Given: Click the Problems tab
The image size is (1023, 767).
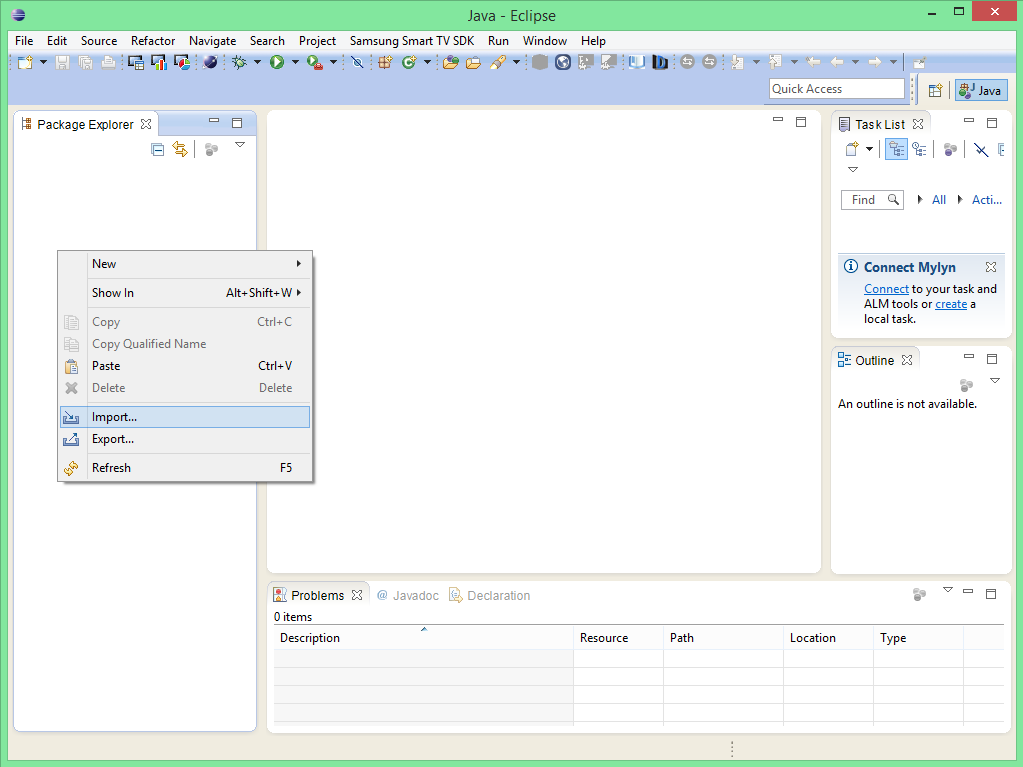Looking at the screenshot, I should pos(317,595).
